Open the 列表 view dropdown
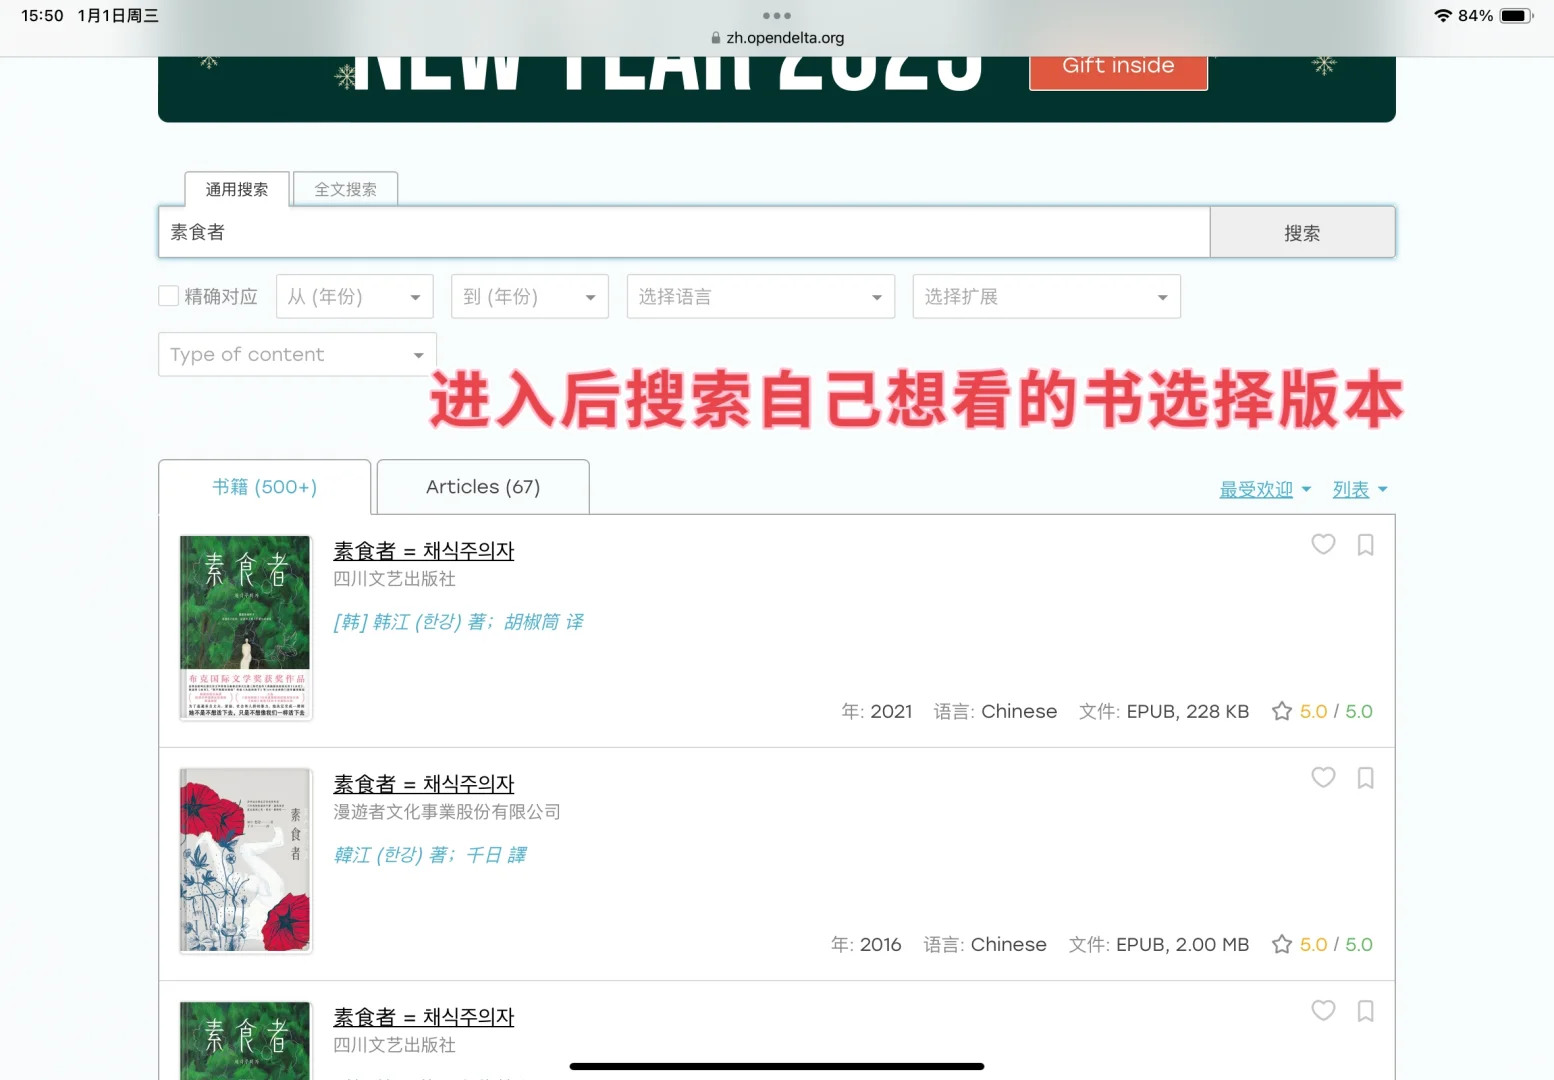Screen dimensions: 1554x1080 point(1360,489)
